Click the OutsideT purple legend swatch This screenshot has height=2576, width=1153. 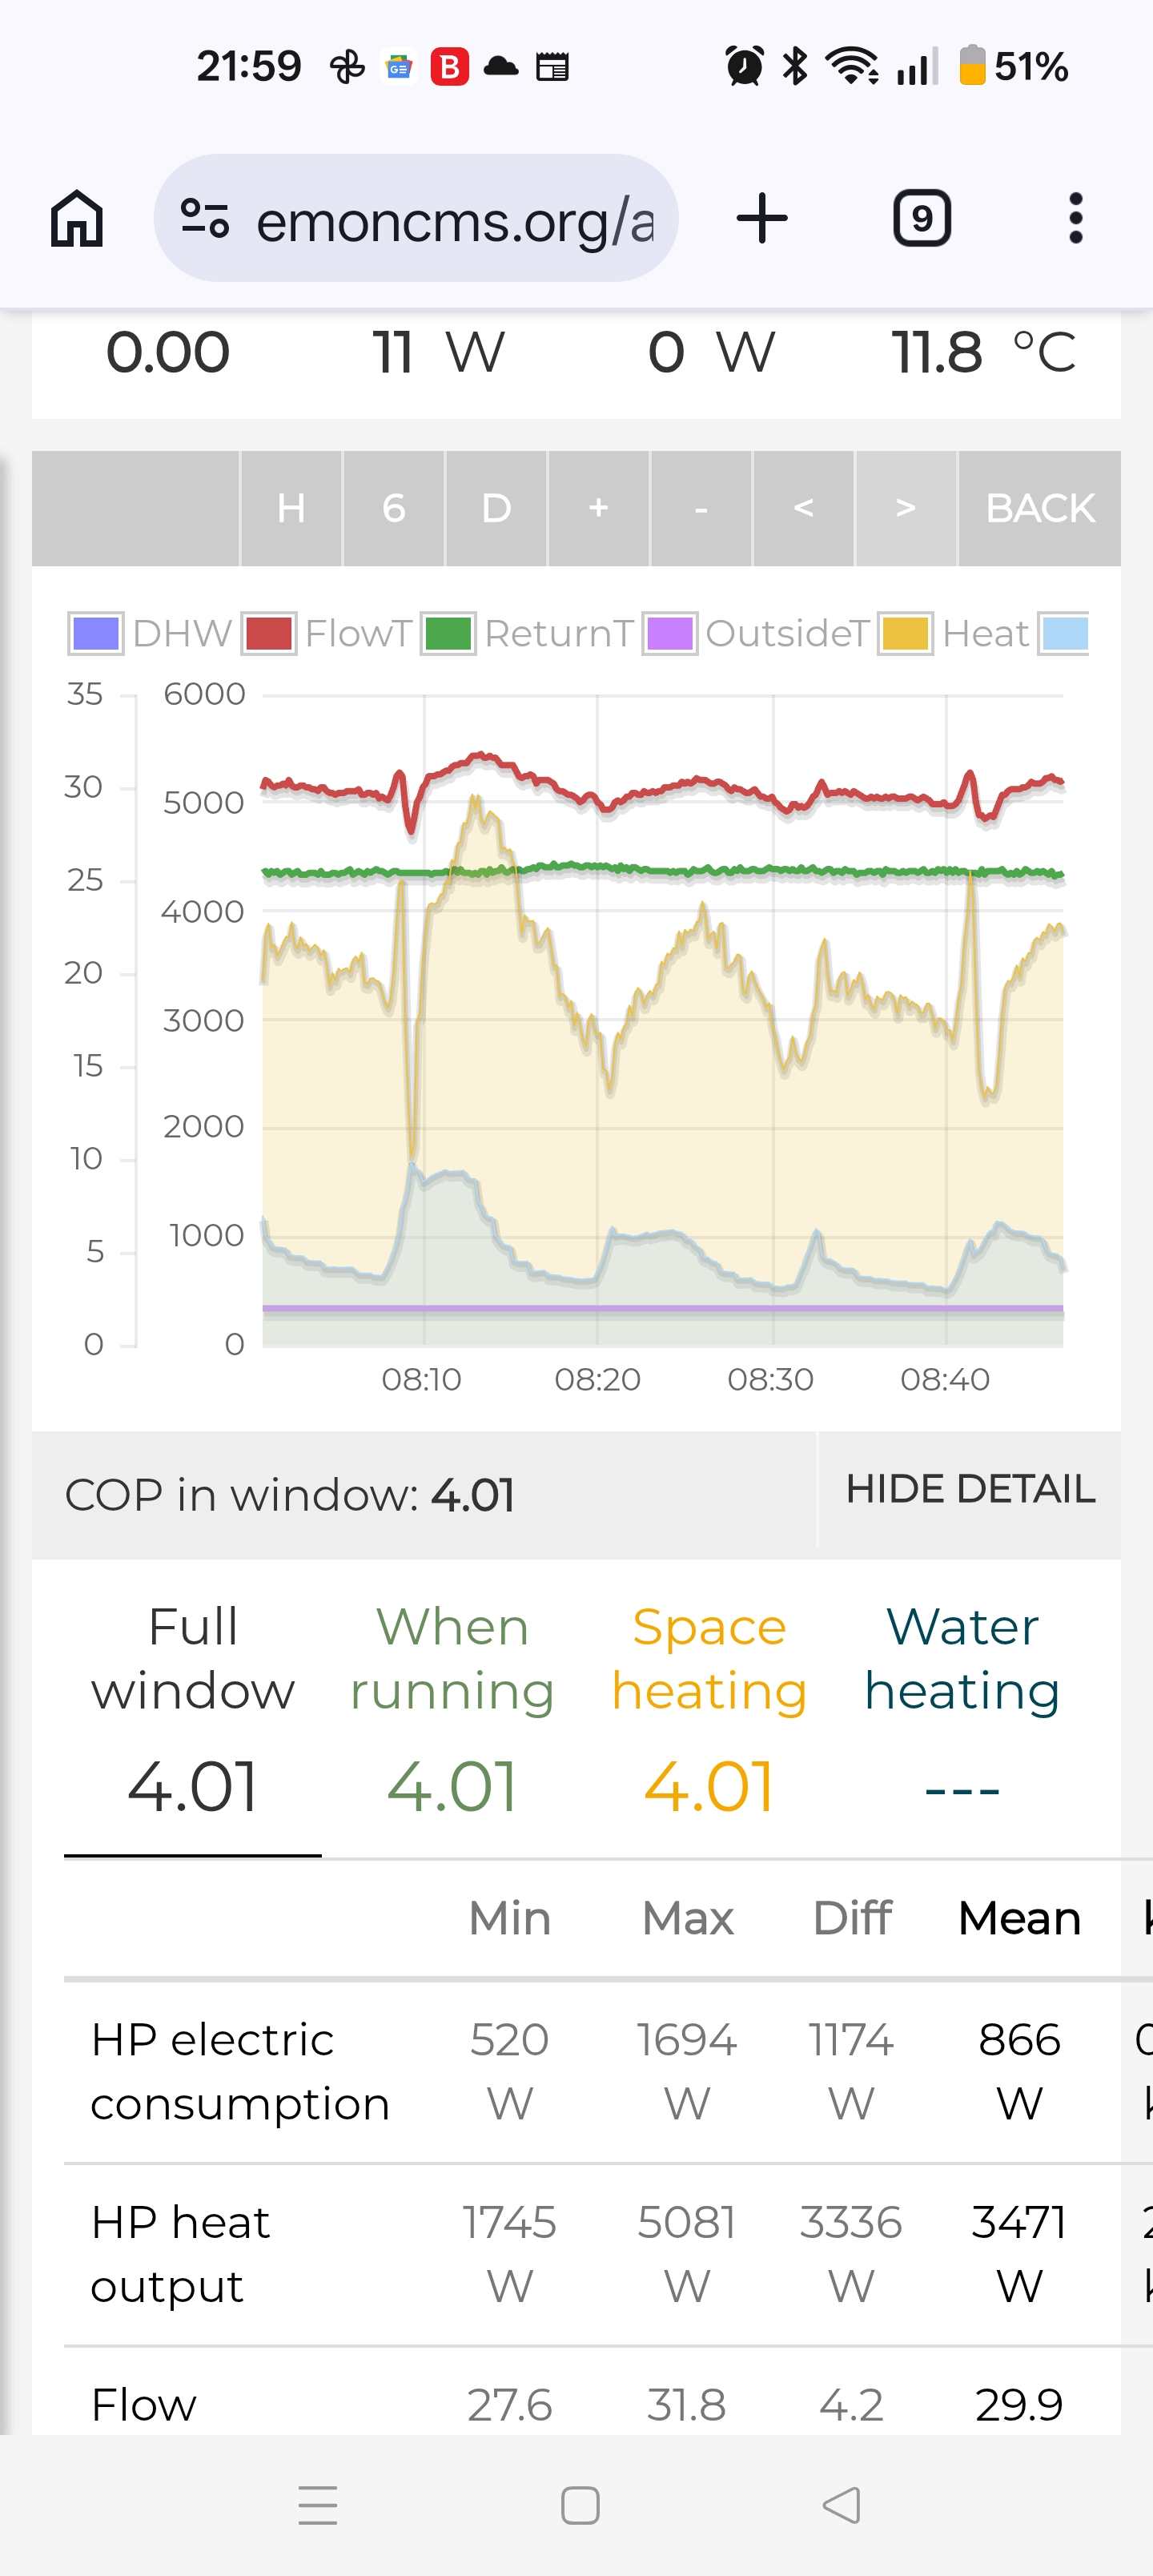669,634
